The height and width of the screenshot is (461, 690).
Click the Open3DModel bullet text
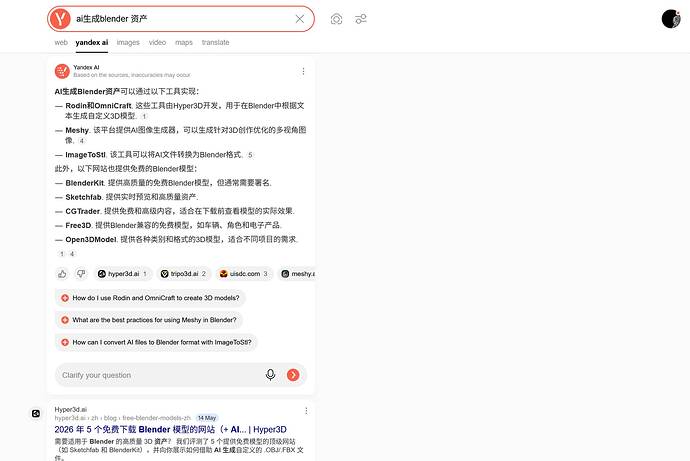(x=182, y=239)
